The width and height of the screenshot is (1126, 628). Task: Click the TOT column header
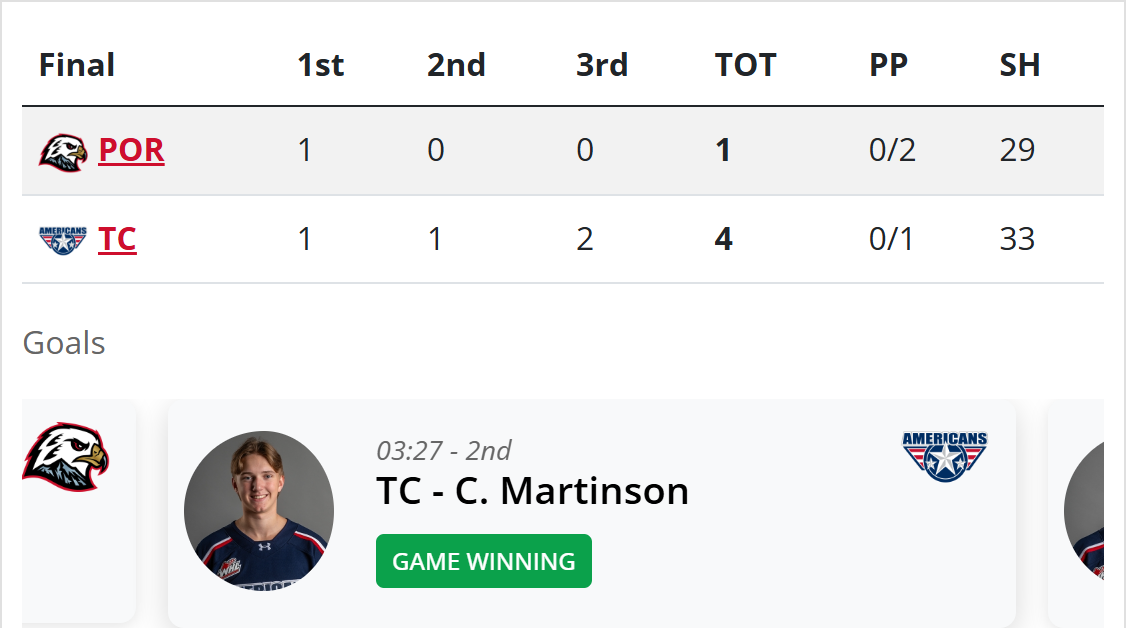pos(745,65)
